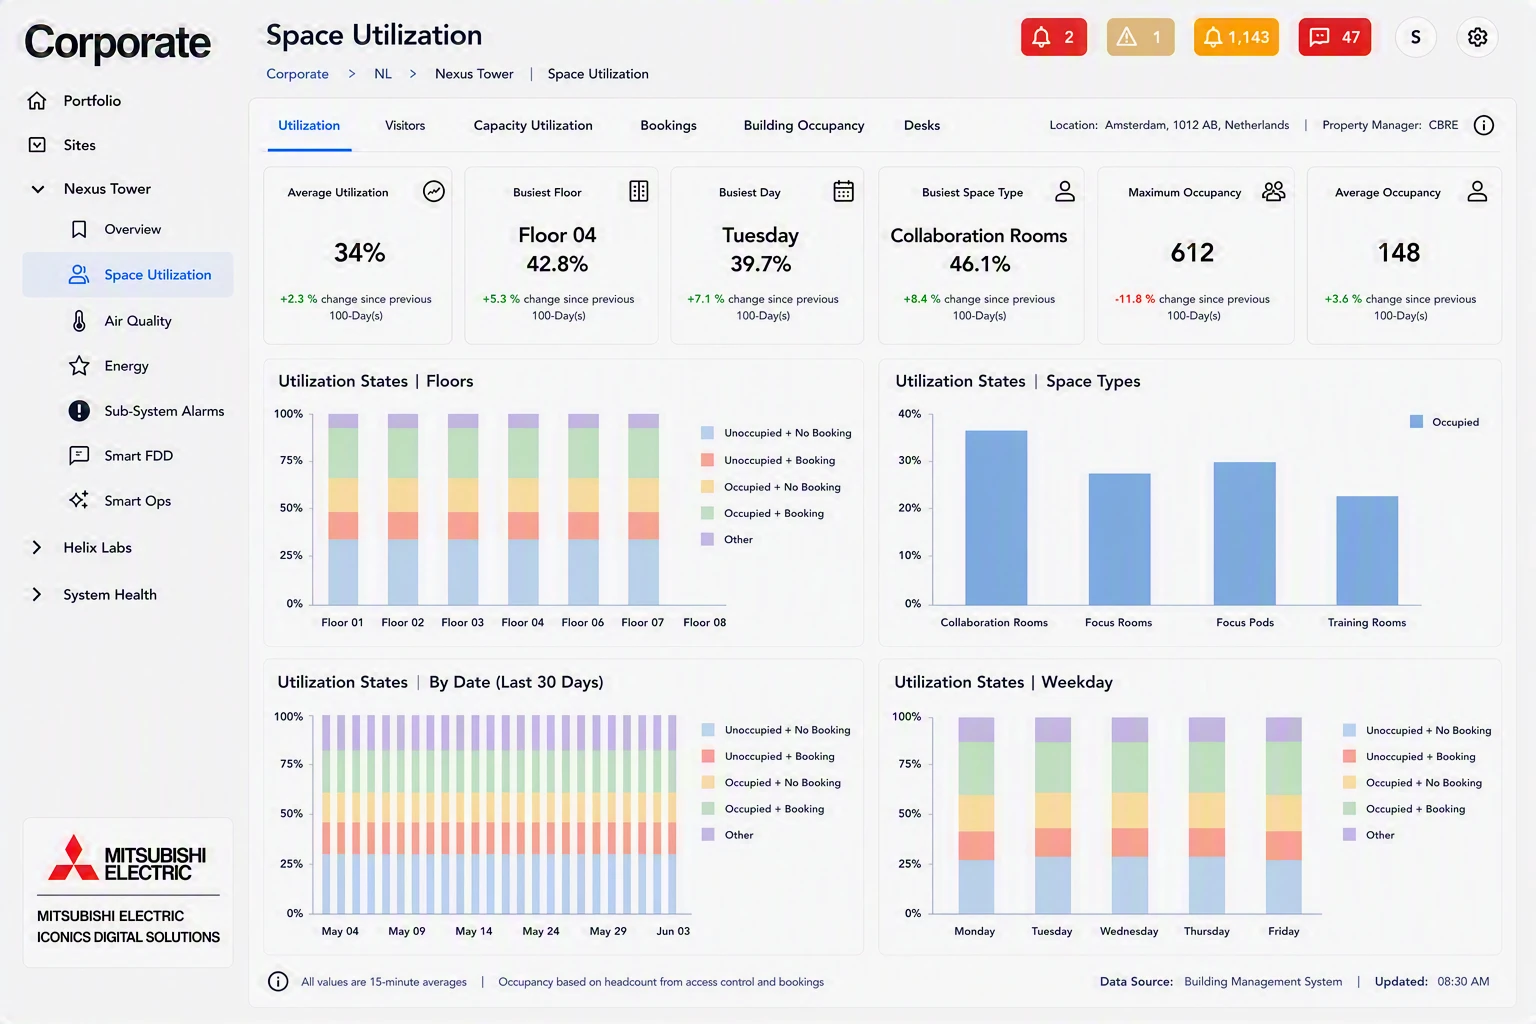The width and height of the screenshot is (1536, 1024).
Task: Click the person icon on Busiest Space Type card
Action: (x=1065, y=191)
